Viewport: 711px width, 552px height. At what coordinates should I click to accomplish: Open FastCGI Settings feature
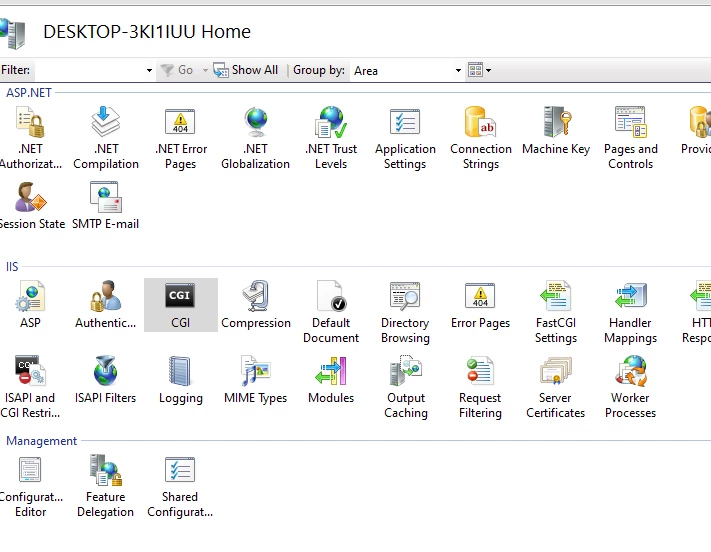(x=556, y=312)
